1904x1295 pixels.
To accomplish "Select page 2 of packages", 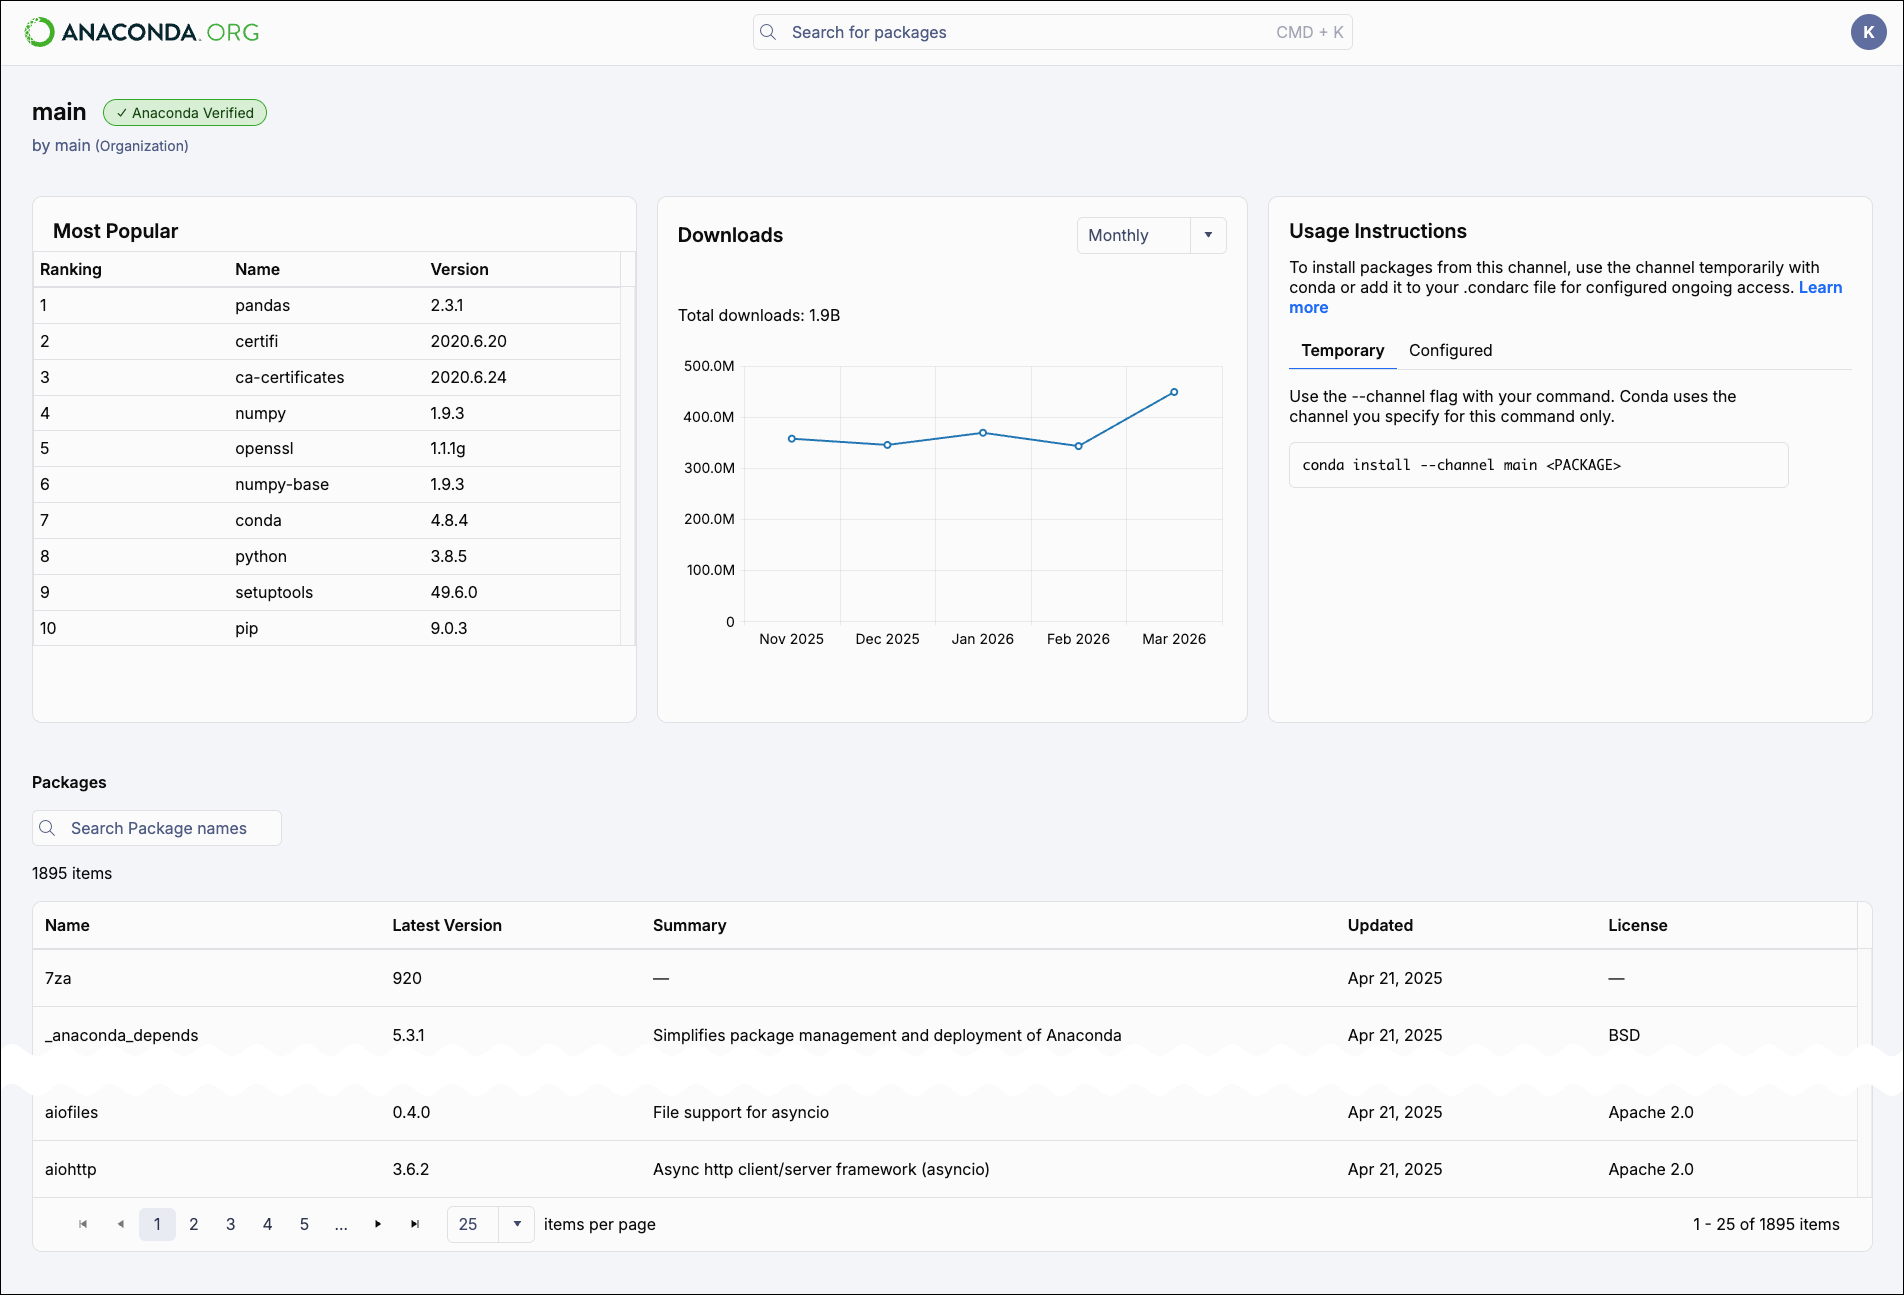I will pos(194,1224).
